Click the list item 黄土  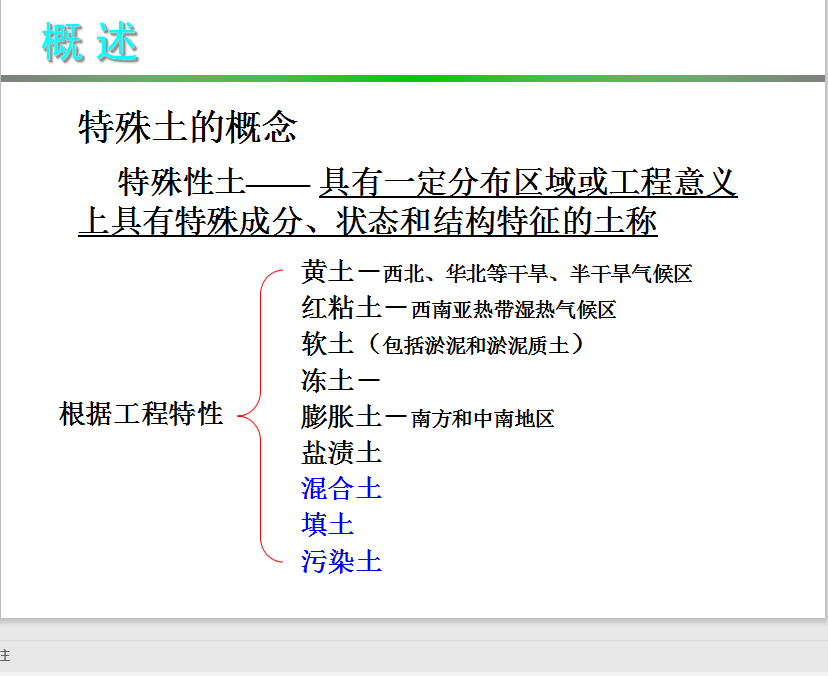click(x=327, y=272)
